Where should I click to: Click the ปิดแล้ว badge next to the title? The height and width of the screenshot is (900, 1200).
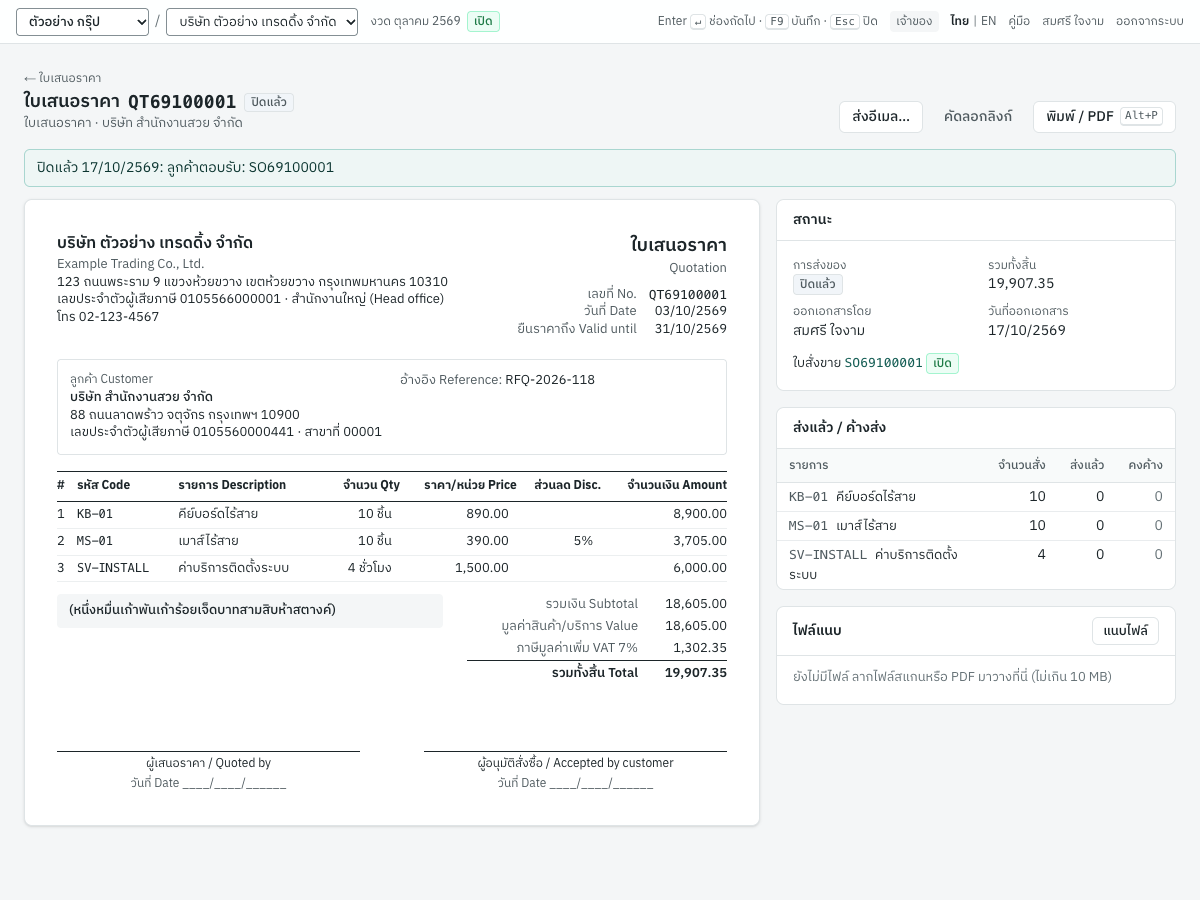point(269,102)
